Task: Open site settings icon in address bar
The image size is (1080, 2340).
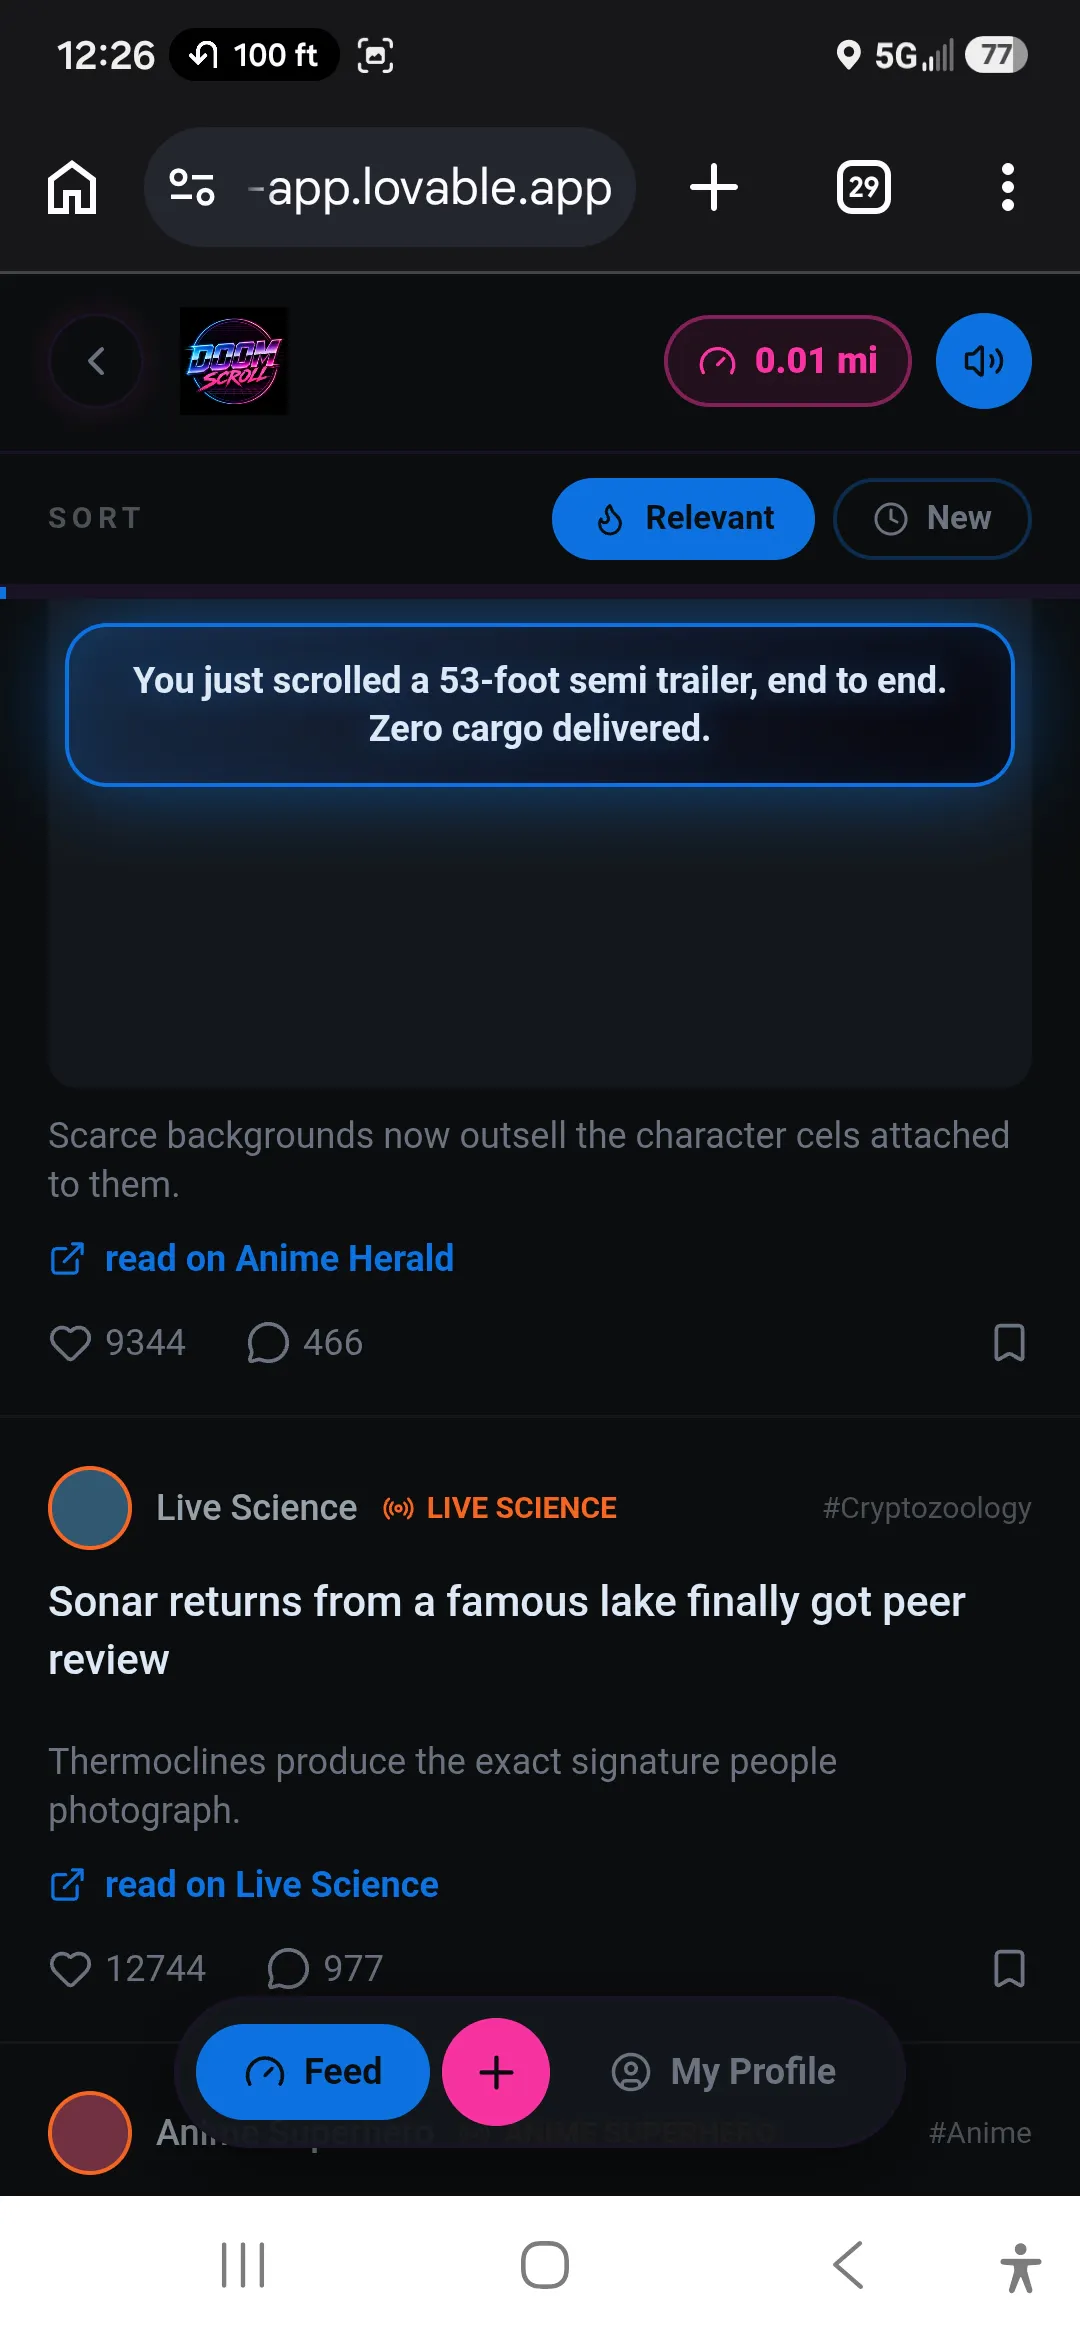Action: pyautogui.click(x=192, y=187)
